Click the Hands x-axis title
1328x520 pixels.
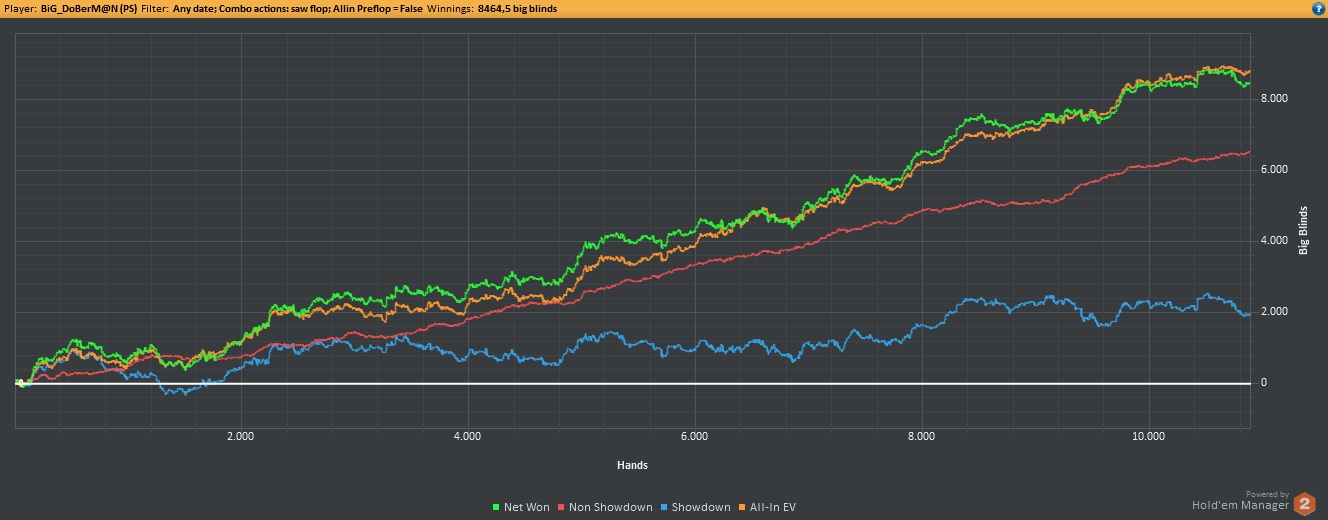tap(632, 464)
